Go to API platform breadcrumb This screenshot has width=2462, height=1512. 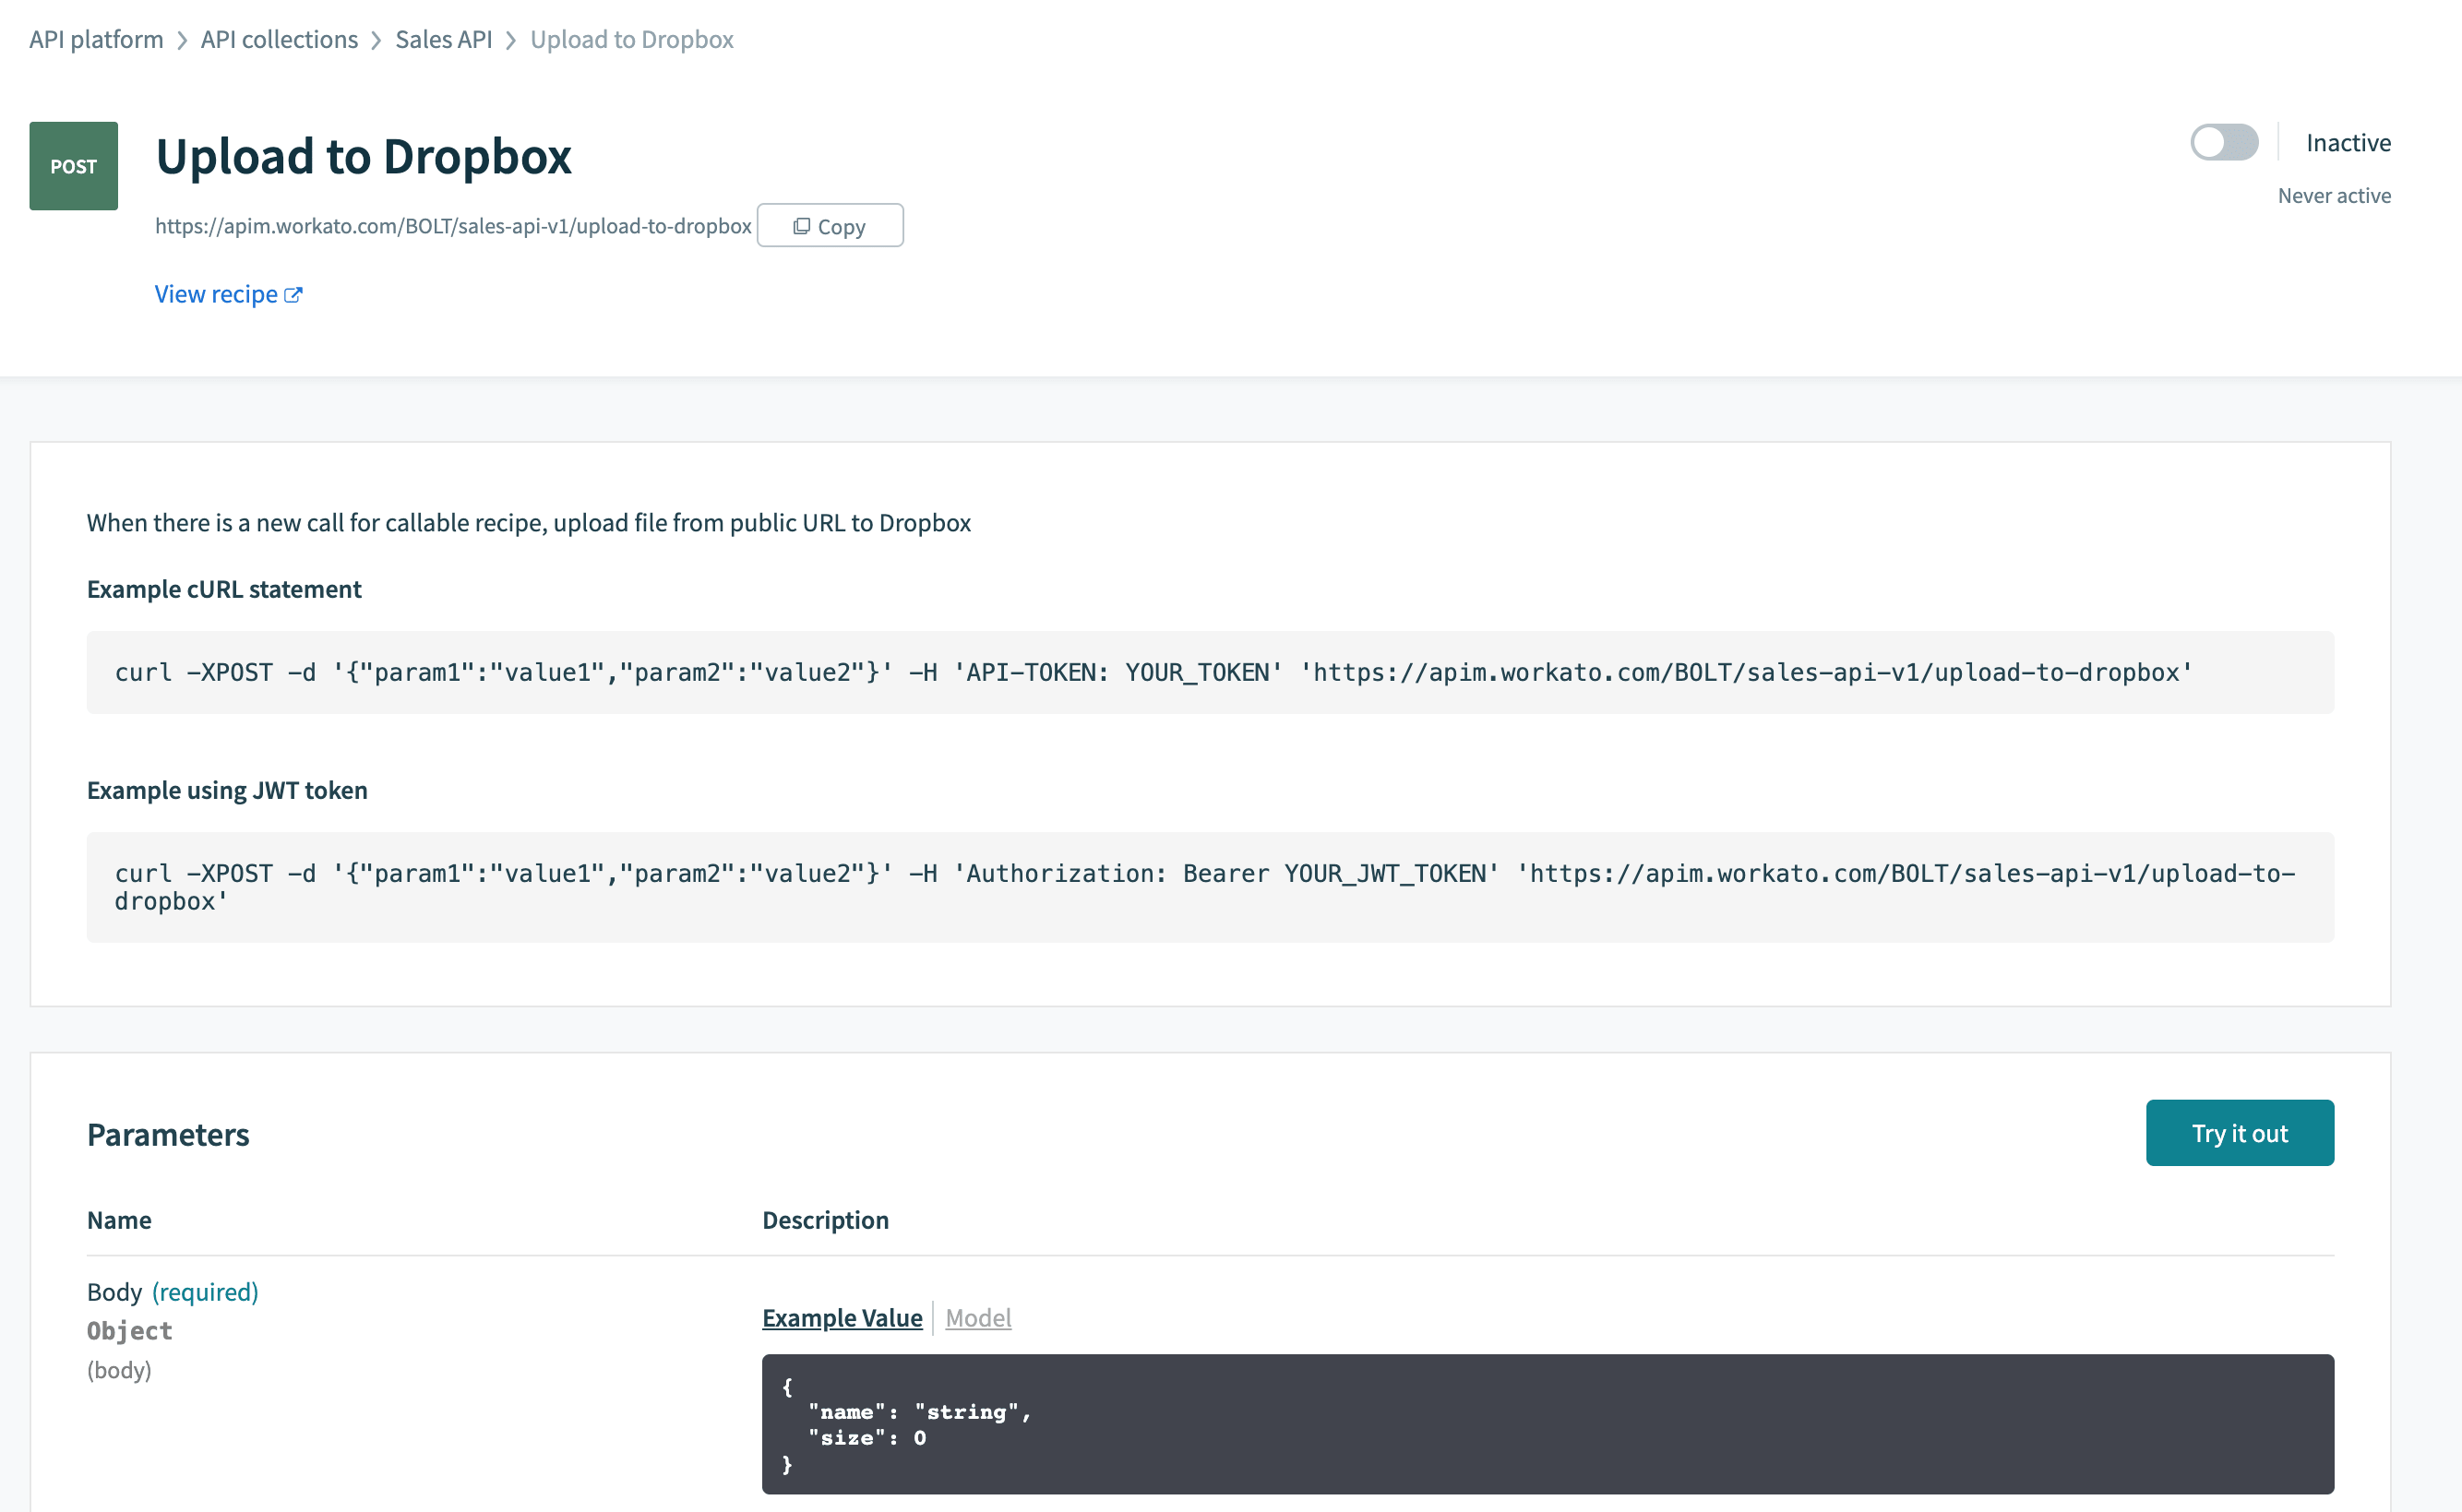tap(96, 39)
